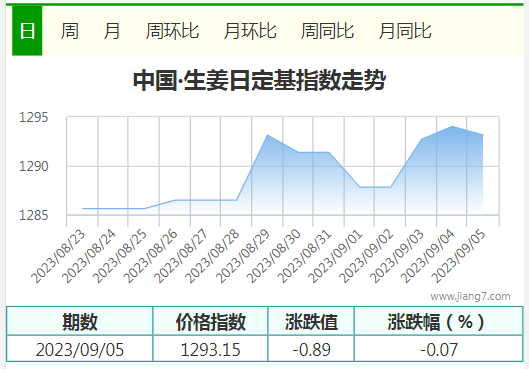The height and width of the screenshot is (369, 529).
Task: Click the table cell 2023/09/05
Action: [x=80, y=349]
